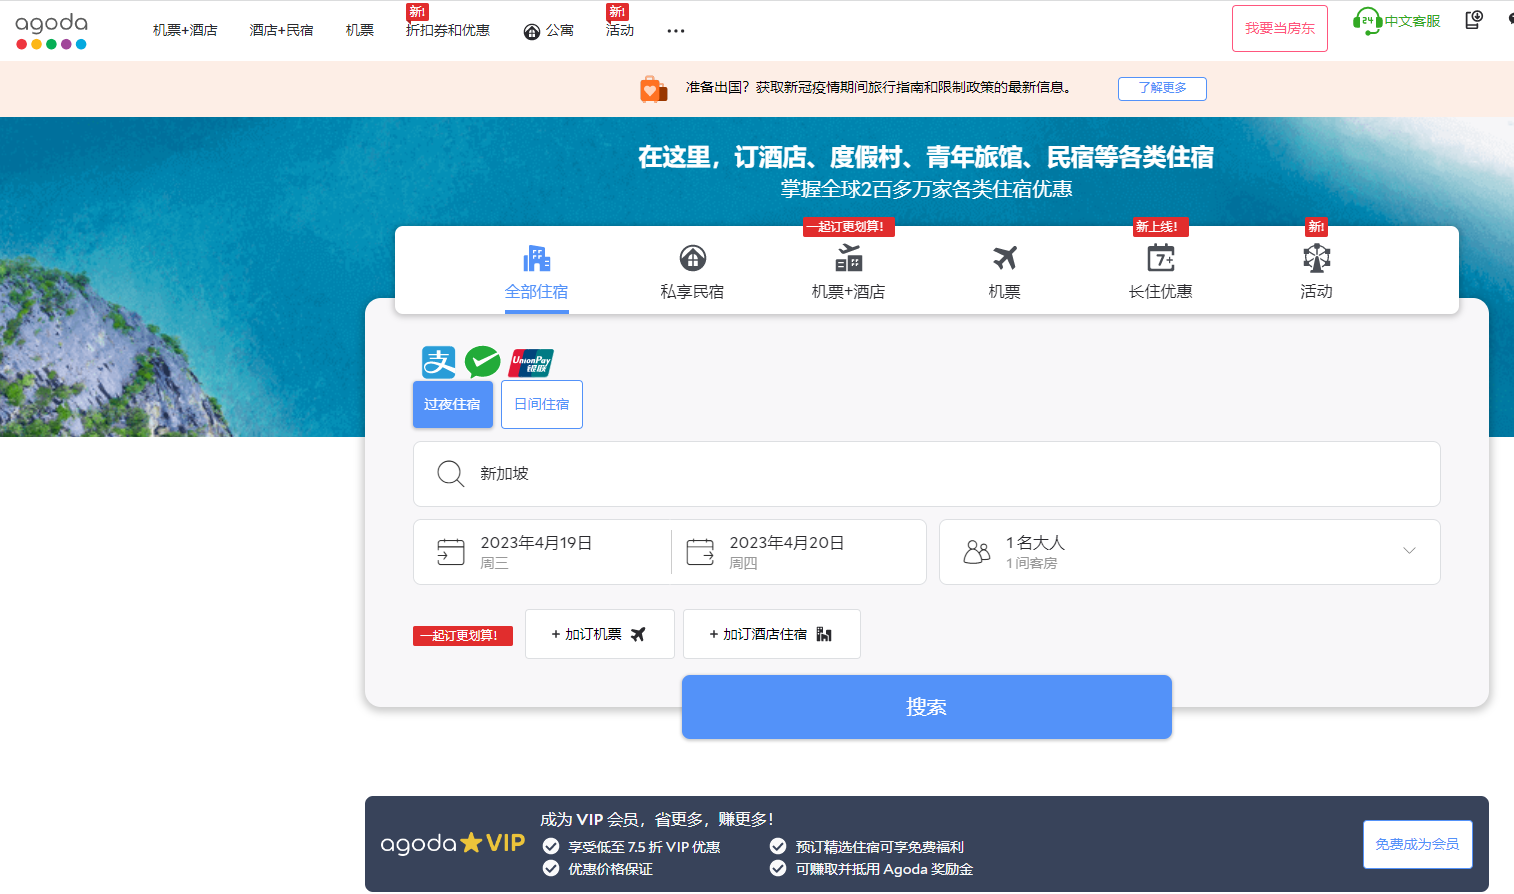
Task: Open 折扣券和优惠 in top navigation
Action: tap(447, 31)
